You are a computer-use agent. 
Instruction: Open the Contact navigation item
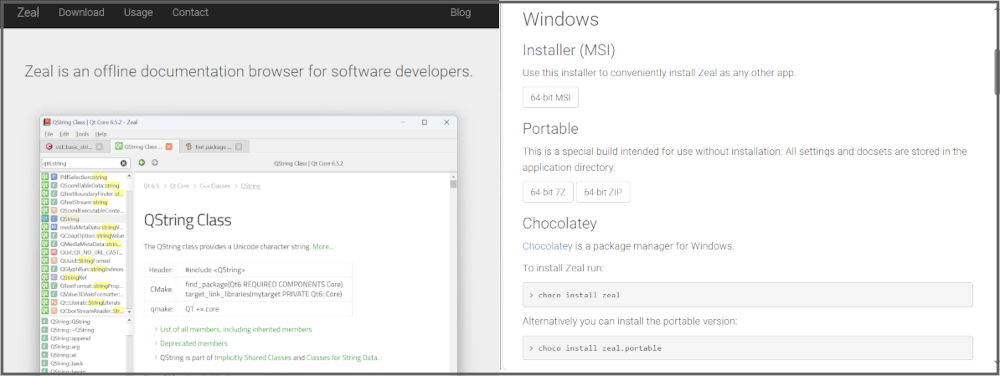[190, 12]
